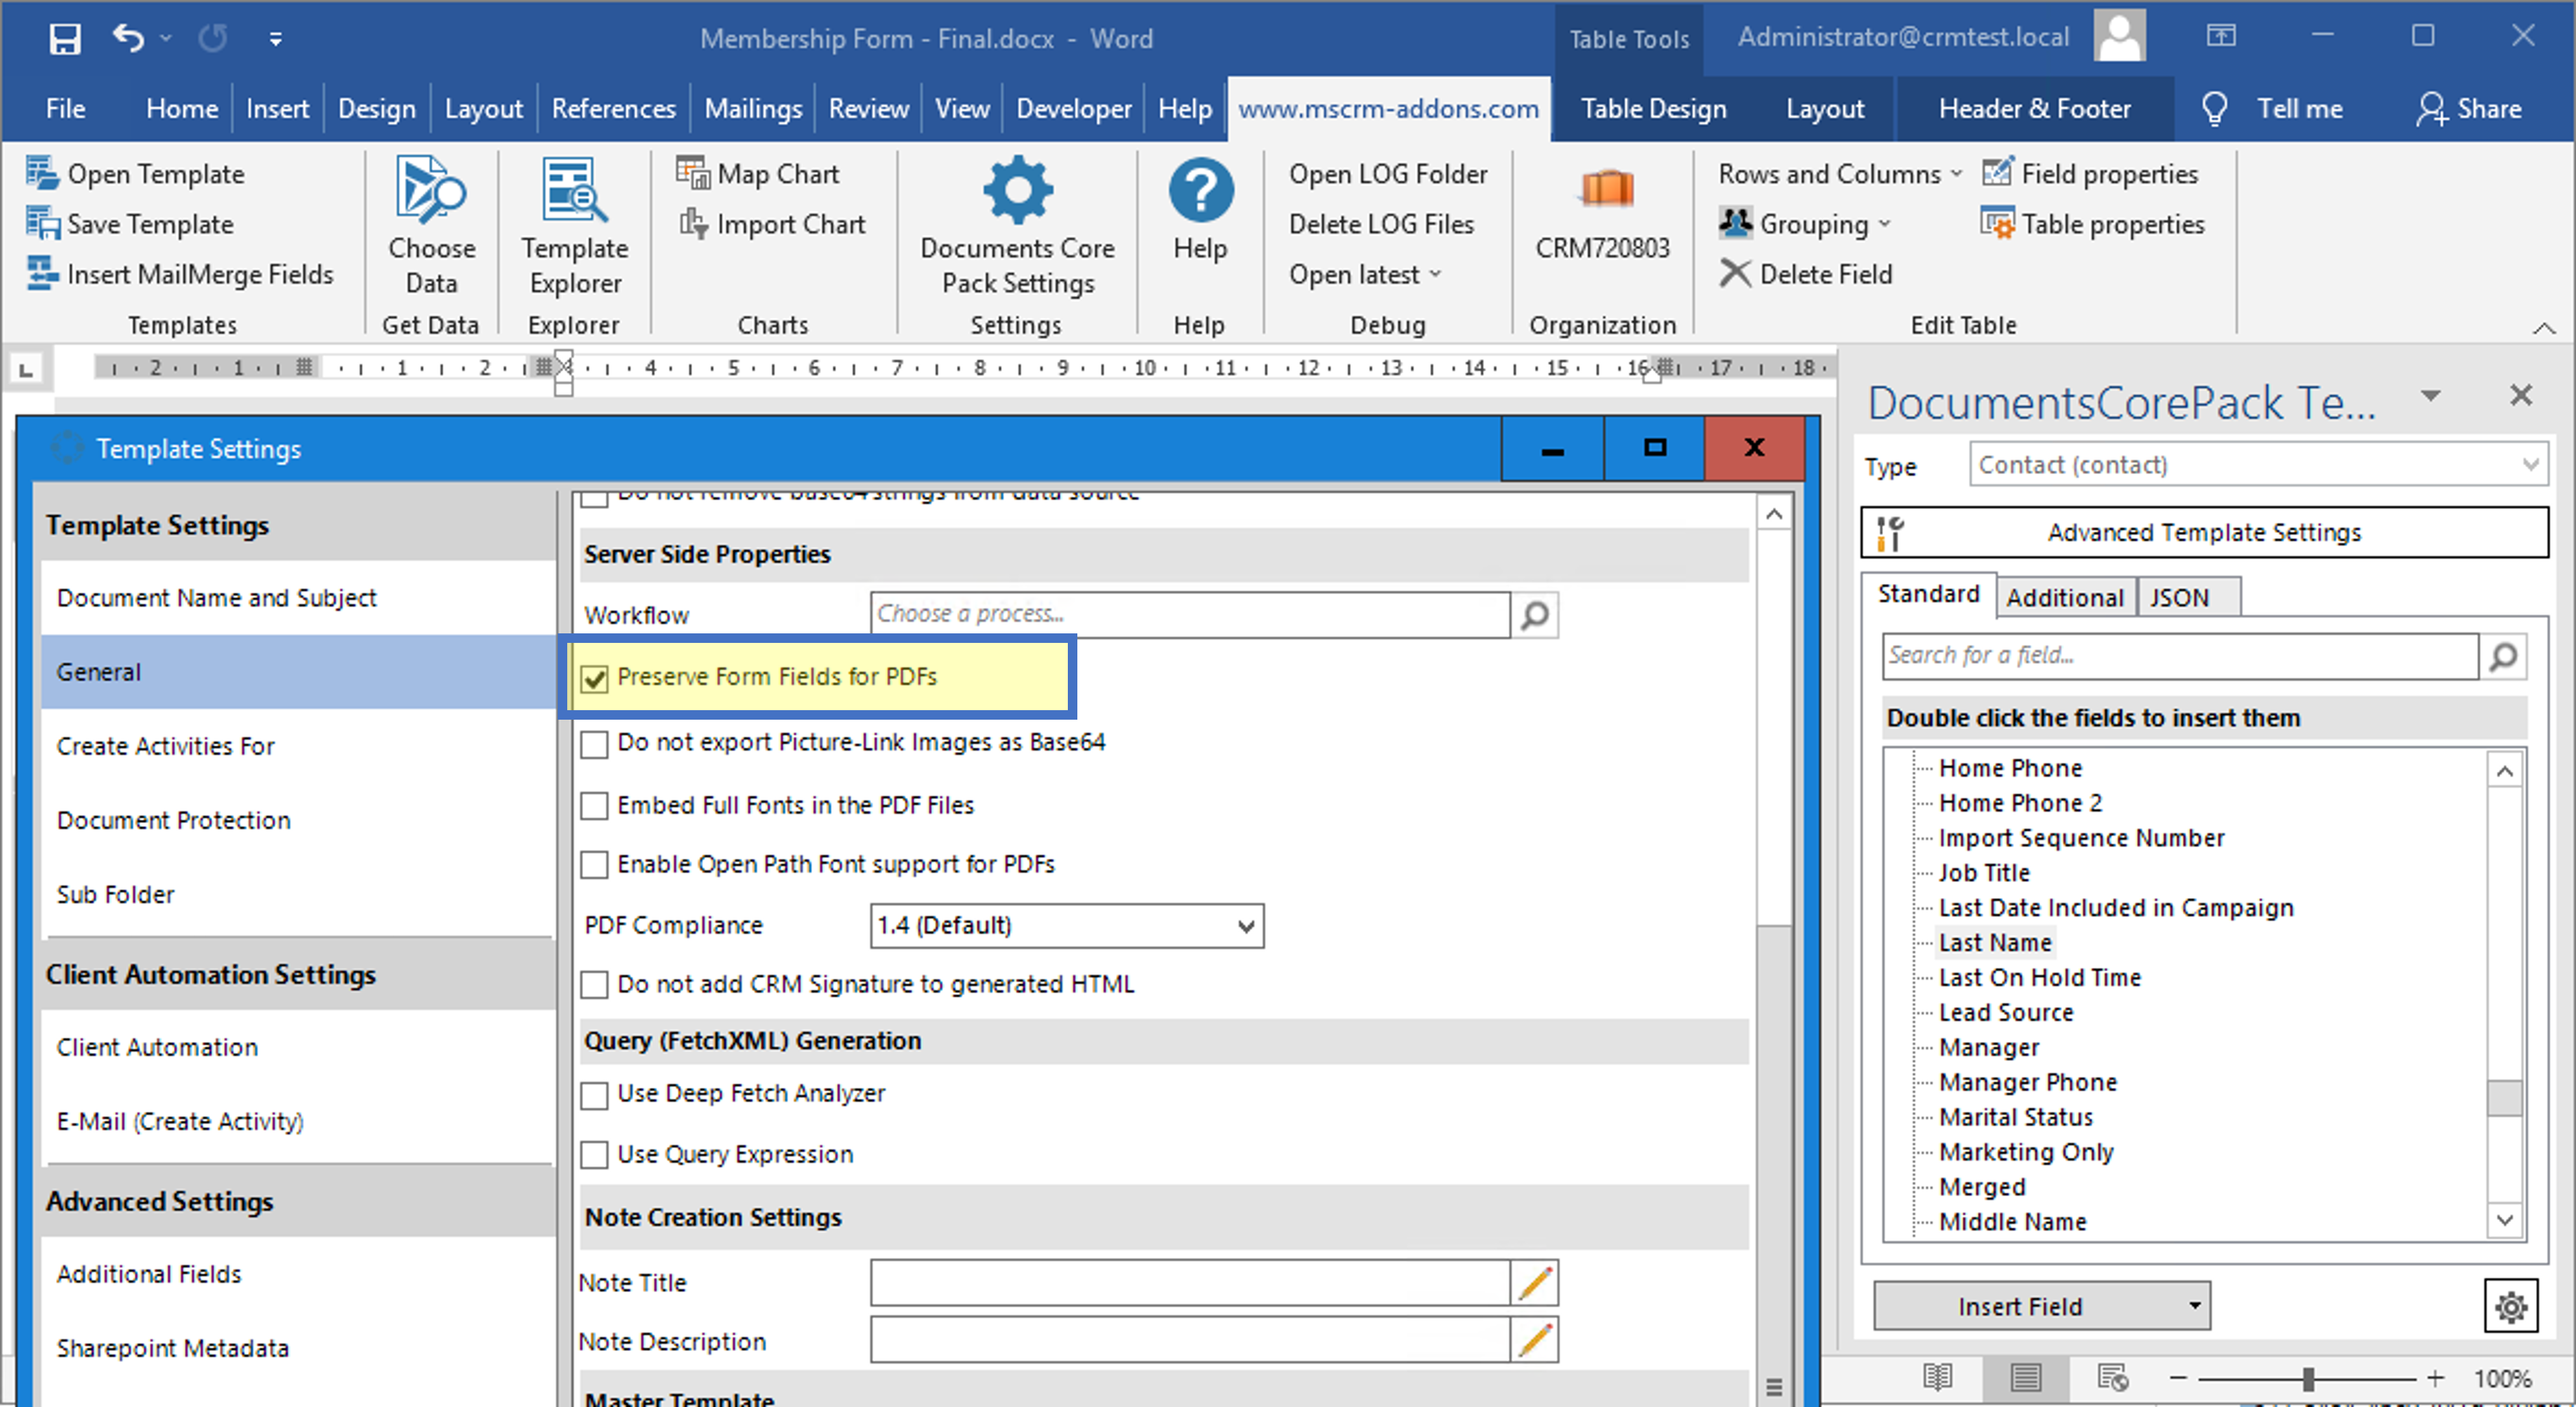Open the Type Contact dropdown
Image resolution: width=2576 pixels, height=1407 pixels.
pos(2258,465)
